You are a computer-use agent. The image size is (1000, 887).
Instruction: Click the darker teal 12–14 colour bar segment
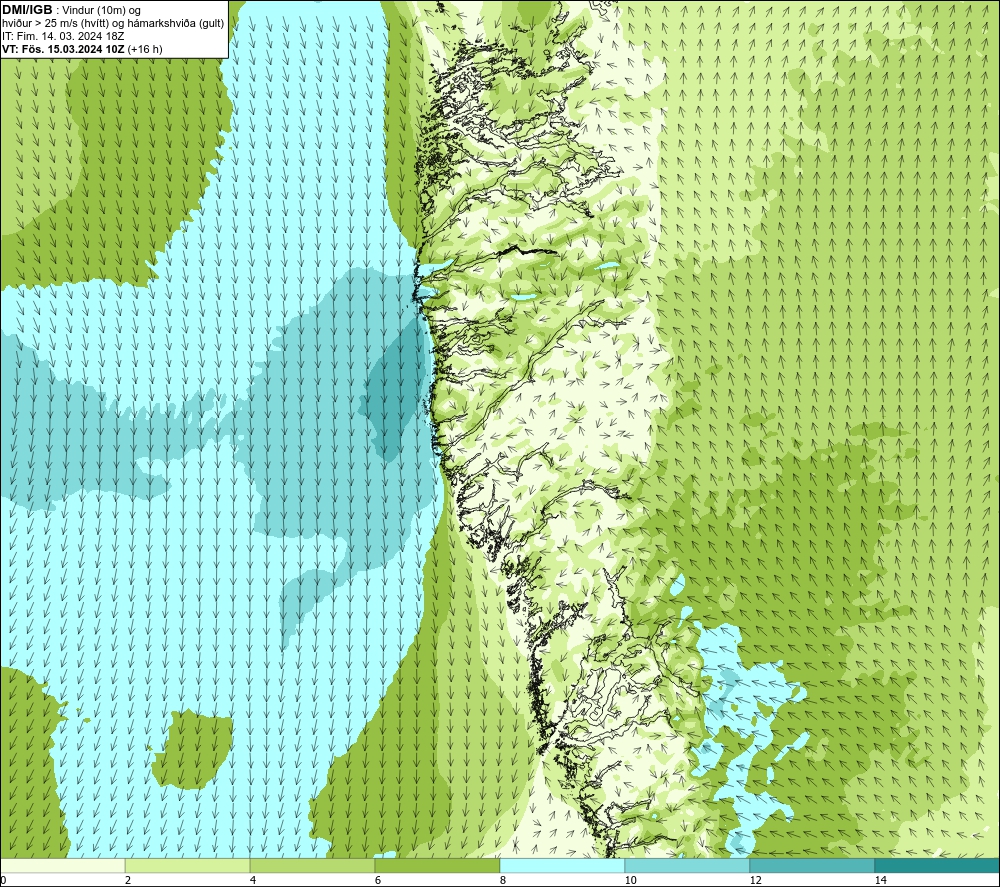pos(812,866)
